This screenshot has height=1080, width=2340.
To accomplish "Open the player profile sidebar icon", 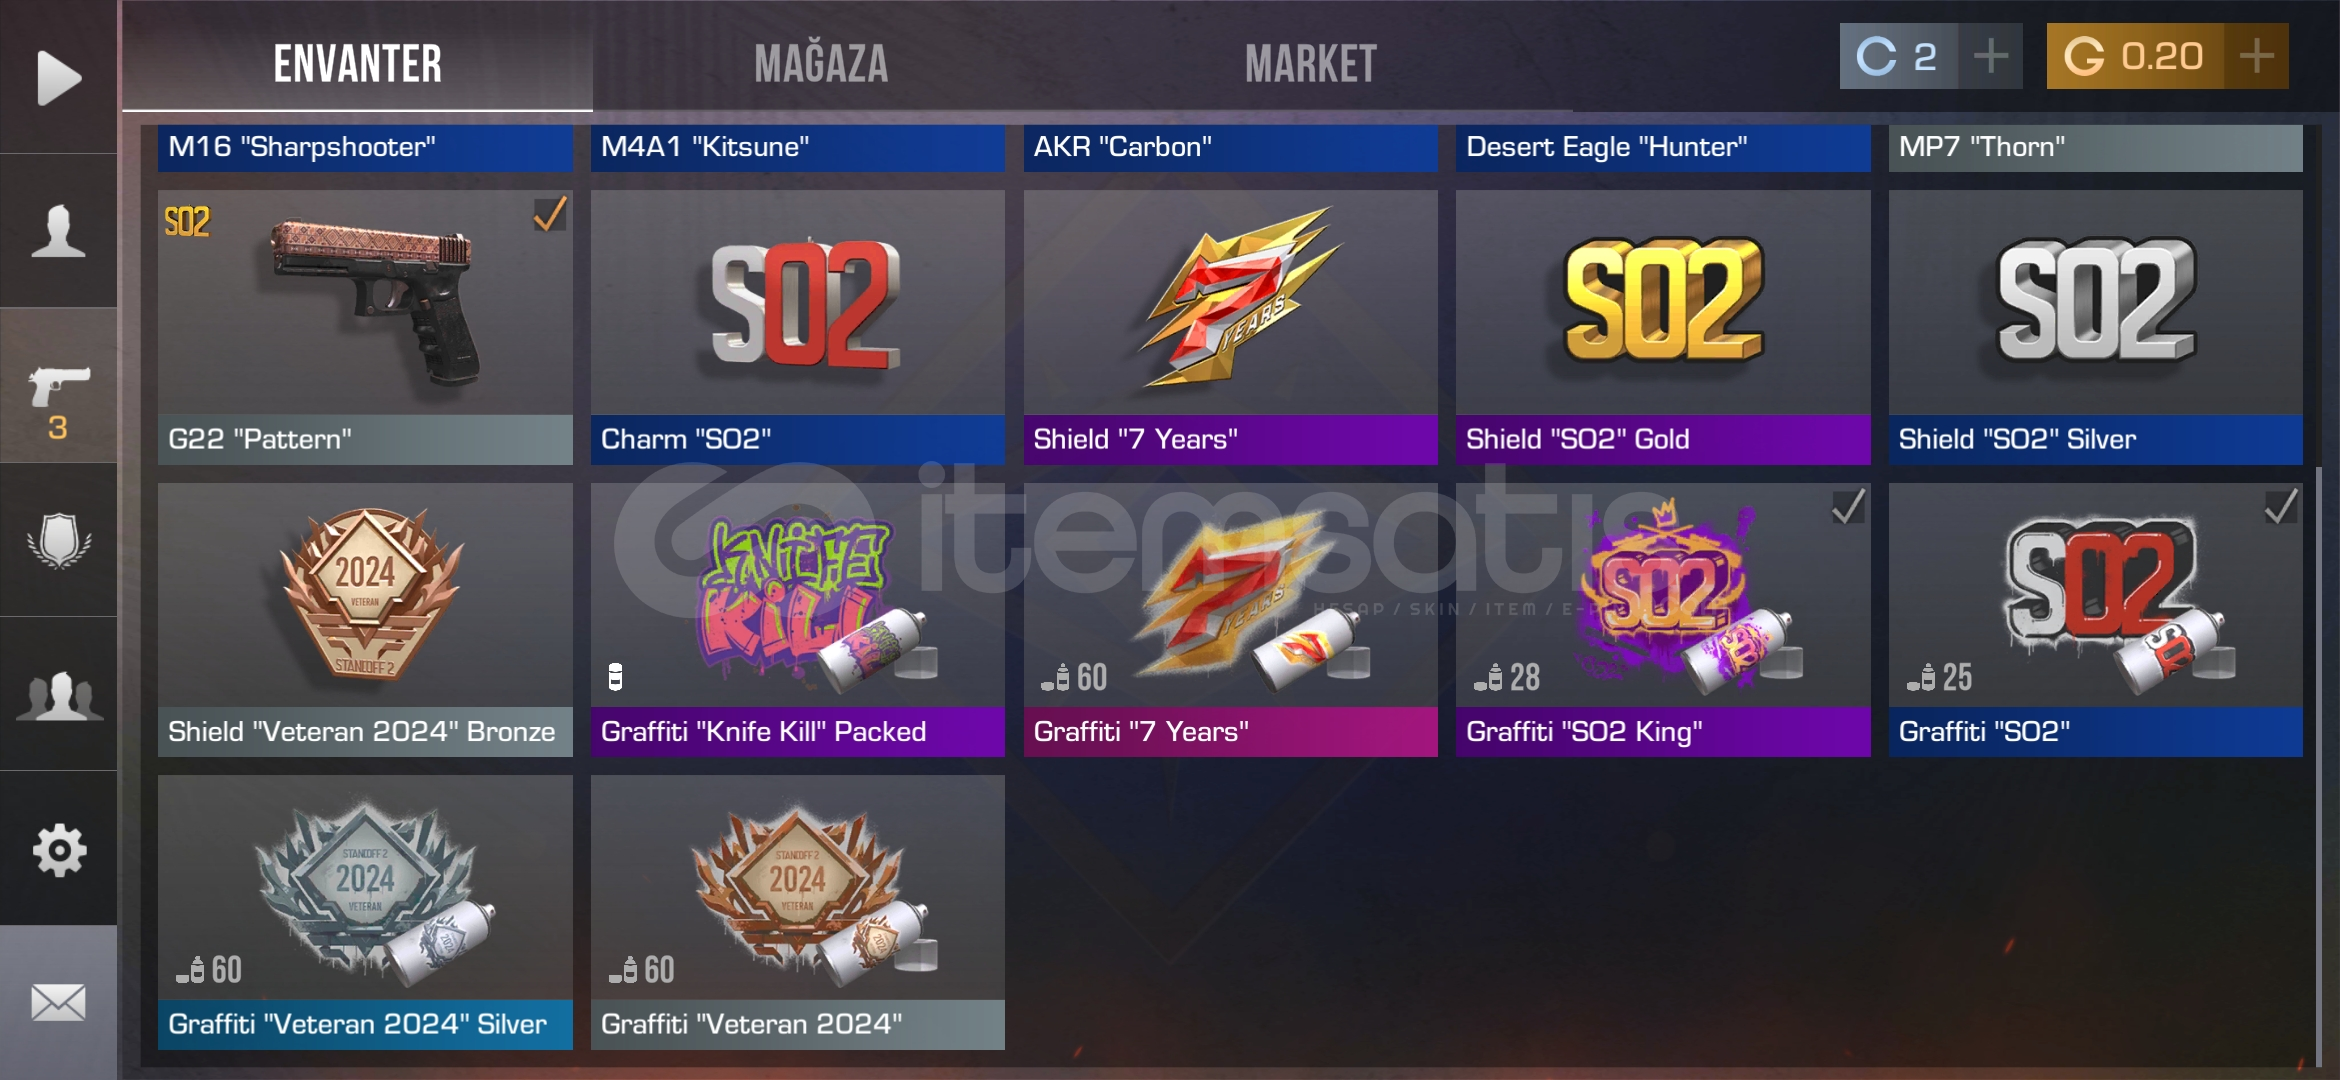I will pos(58,231).
